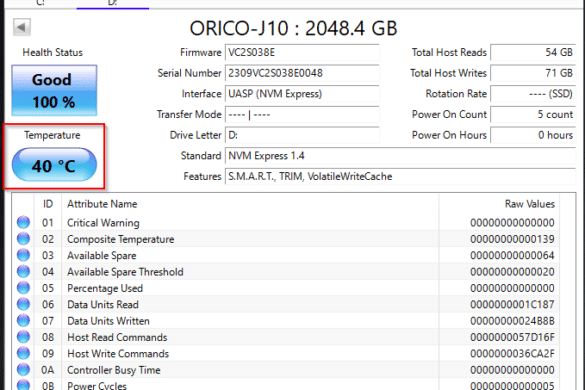The height and width of the screenshot is (390, 585).
Task: Click the status orb for Available Spare Threshold
Action: [23, 271]
